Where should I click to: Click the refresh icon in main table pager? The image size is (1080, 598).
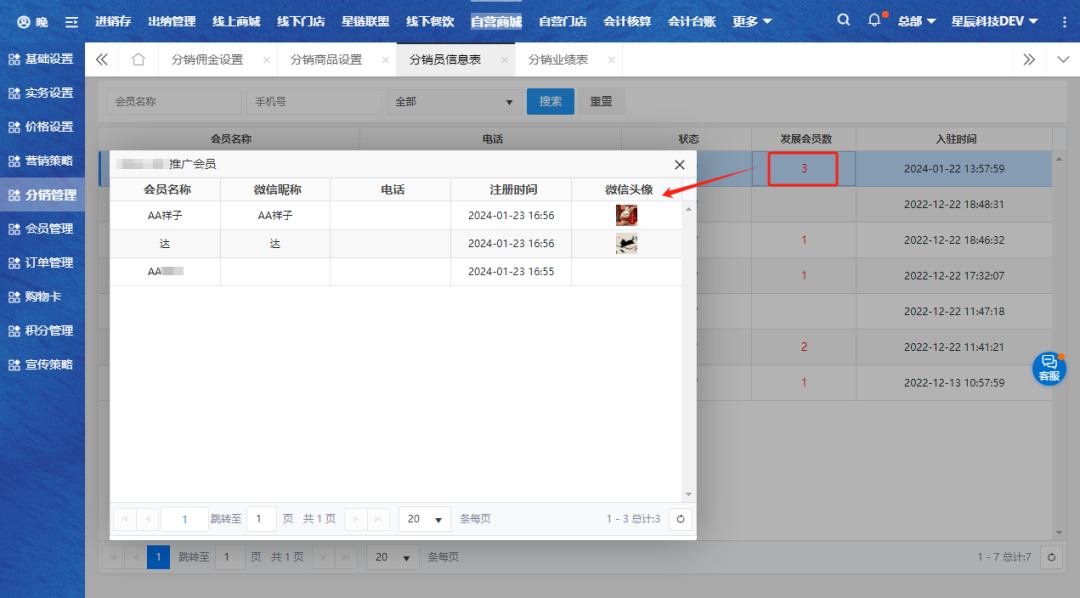pos(1051,557)
